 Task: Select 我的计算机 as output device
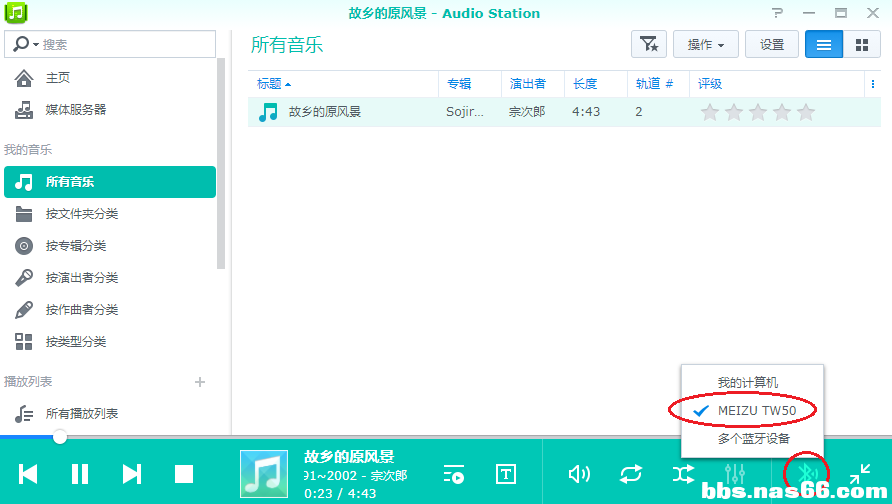747,383
